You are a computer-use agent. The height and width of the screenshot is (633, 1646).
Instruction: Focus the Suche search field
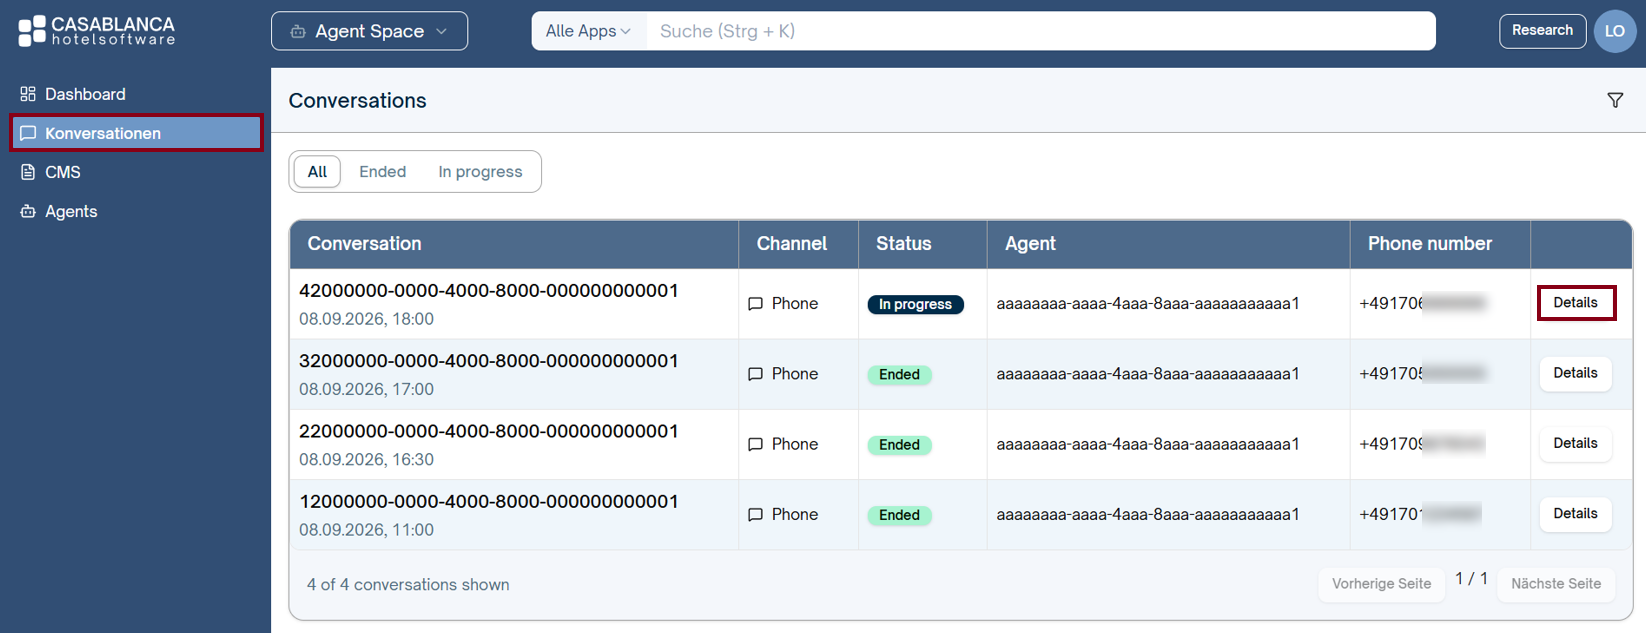click(x=1040, y=31)
